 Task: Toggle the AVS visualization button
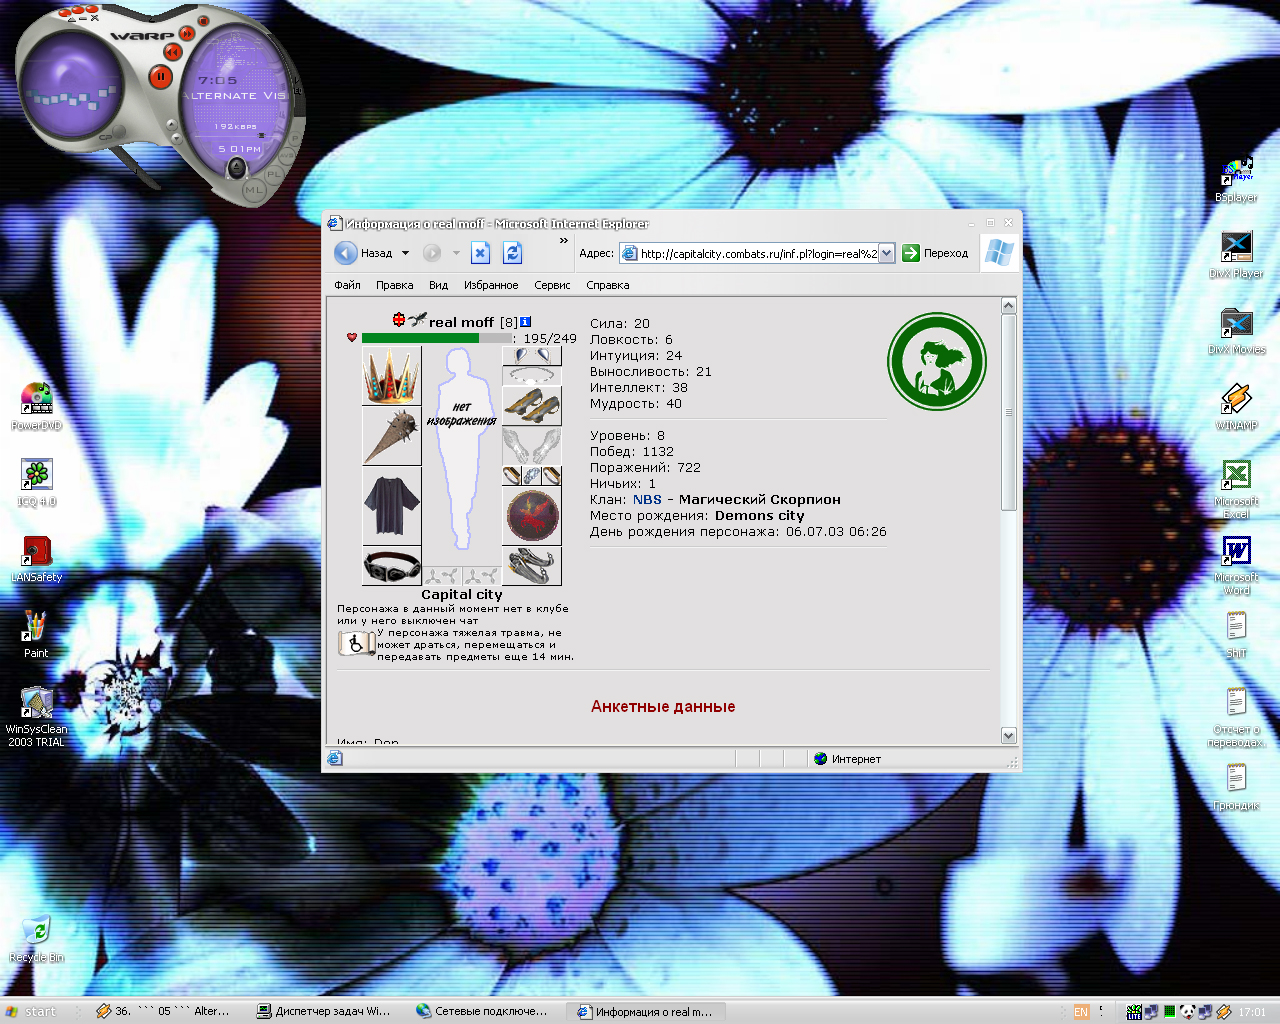(287, 156)
